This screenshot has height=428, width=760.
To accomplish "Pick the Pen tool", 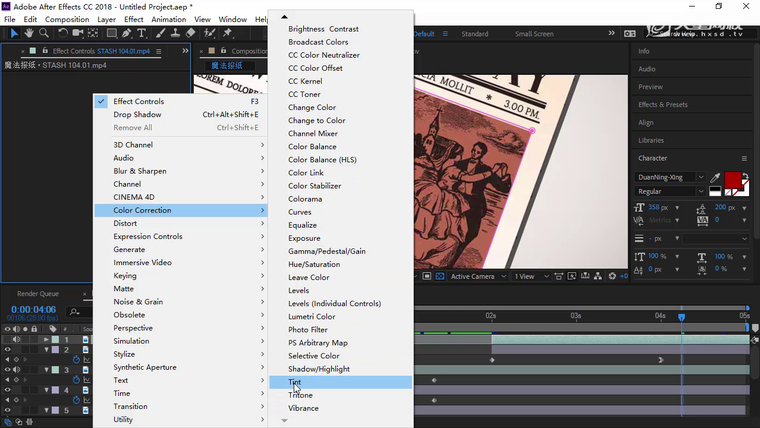I will (125, 33).
